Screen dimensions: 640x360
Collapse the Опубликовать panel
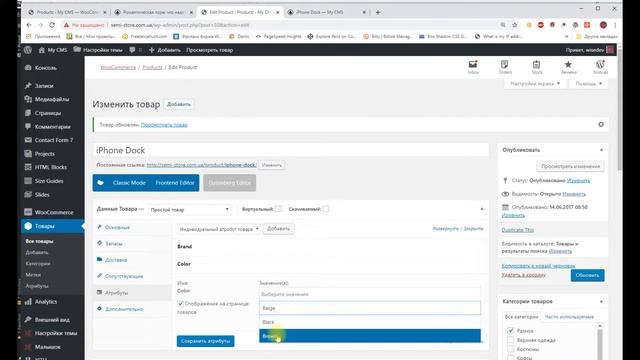[601, 150]
